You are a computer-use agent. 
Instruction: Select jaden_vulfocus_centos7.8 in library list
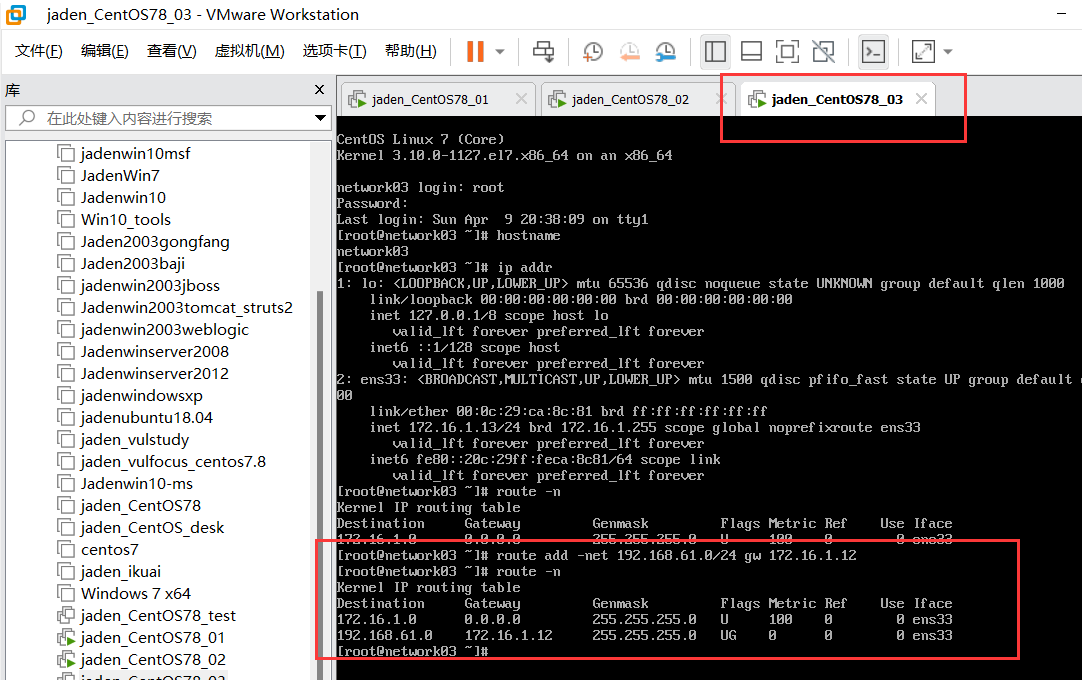172,461
